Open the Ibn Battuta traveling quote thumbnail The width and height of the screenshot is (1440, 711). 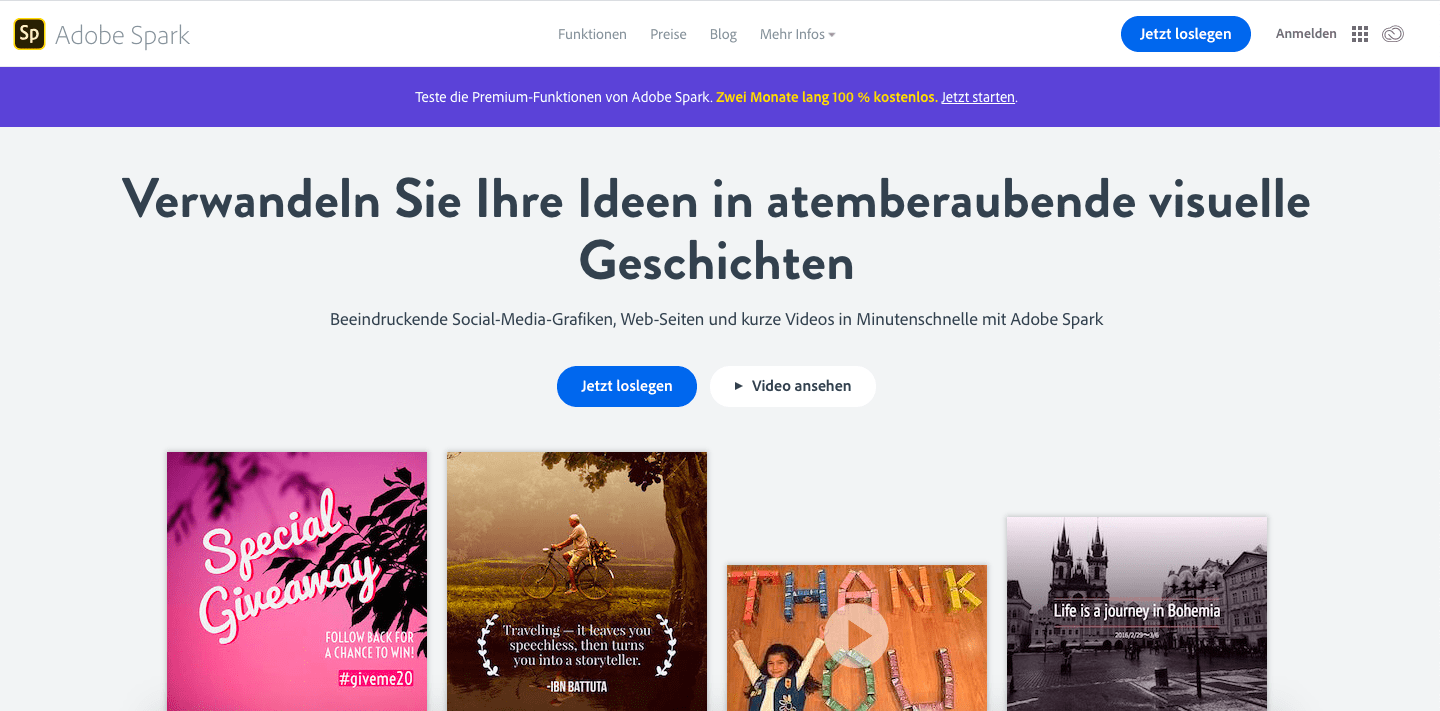point(577,581)
